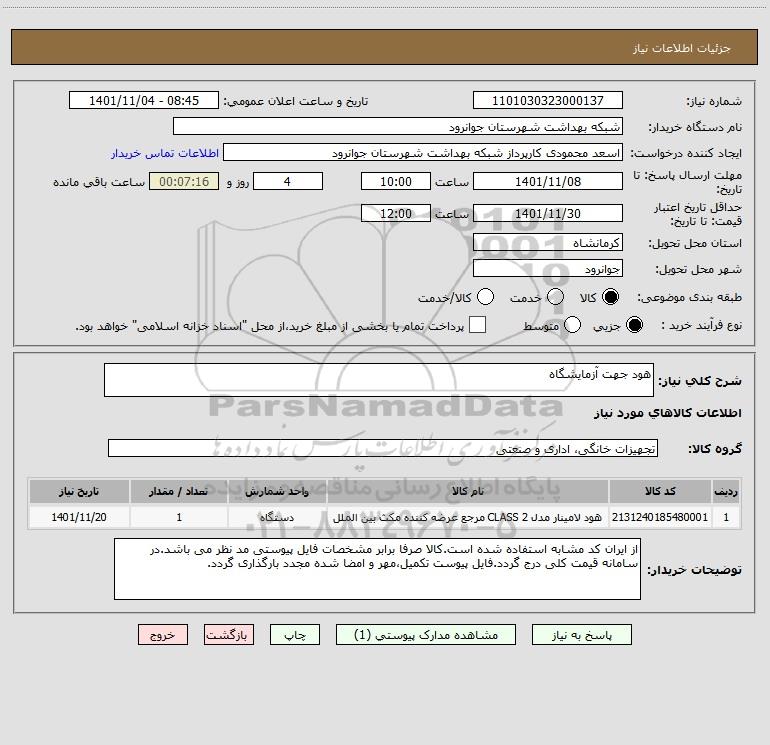Click the buyer organization name field
This screenshot has height=745, width=770.
coord(398,127)
